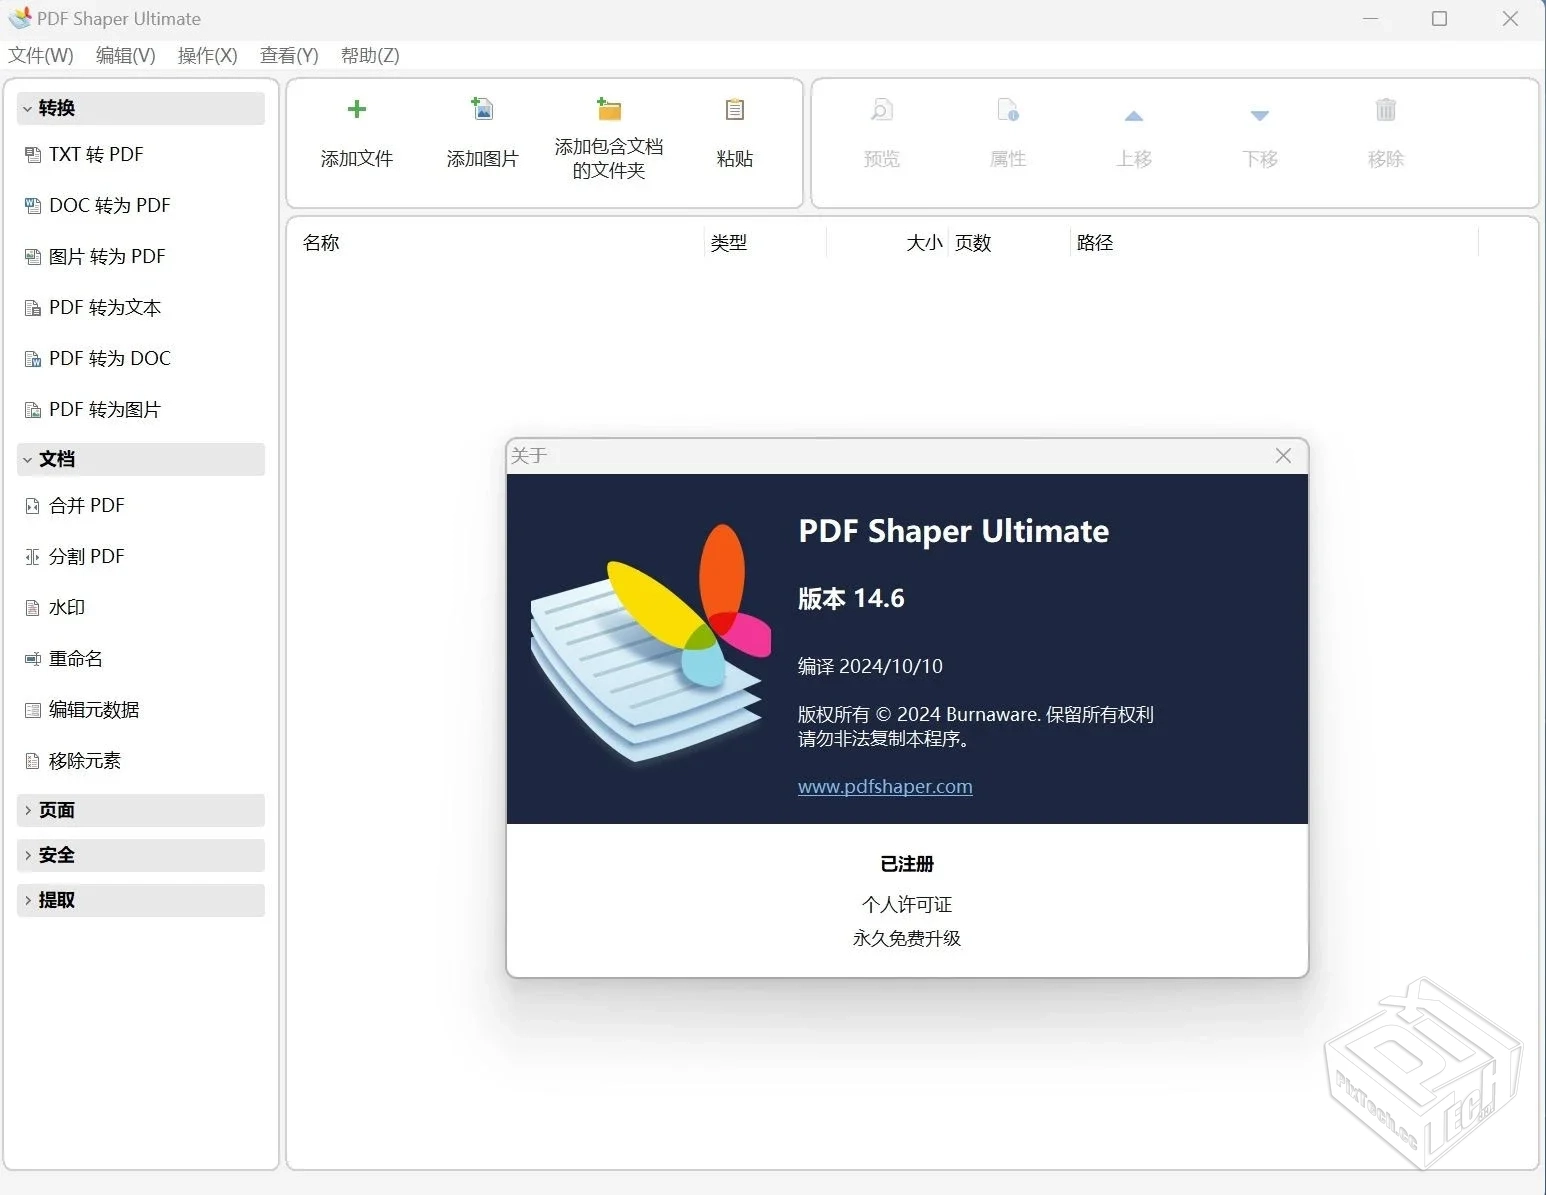This screenshot has width=1546, height=1195.
Task: Select the 分割 PDF tool
Action: coord(85,556)
